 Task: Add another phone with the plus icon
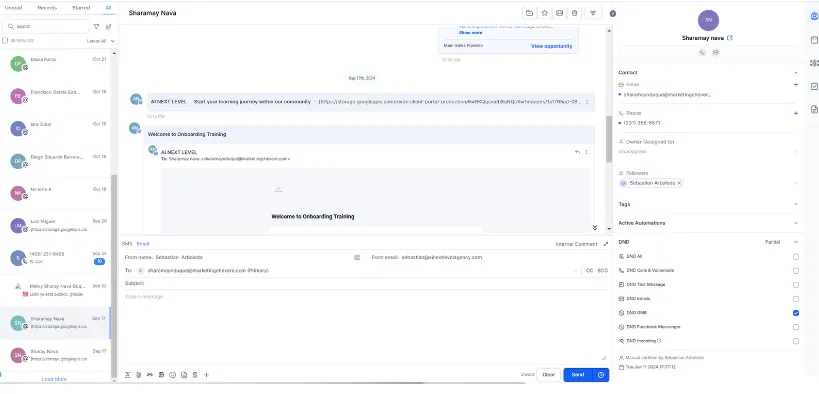796,113
